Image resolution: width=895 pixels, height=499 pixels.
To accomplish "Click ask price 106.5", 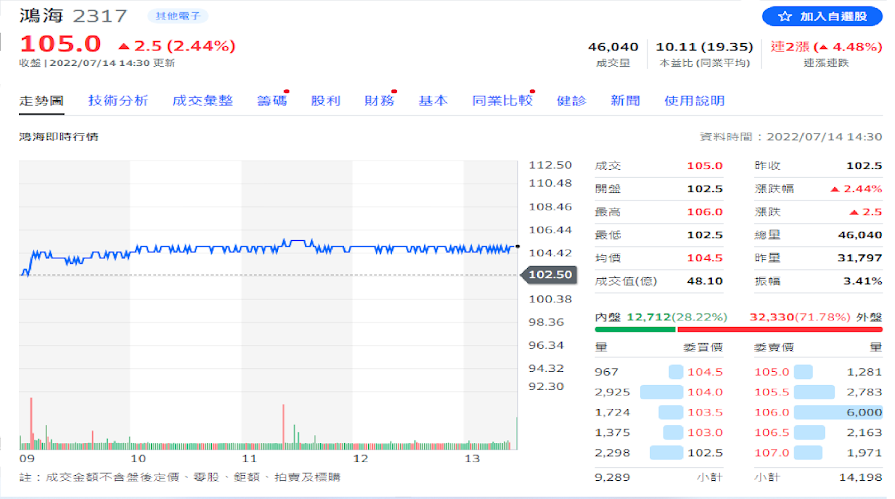I will (772, 433).
